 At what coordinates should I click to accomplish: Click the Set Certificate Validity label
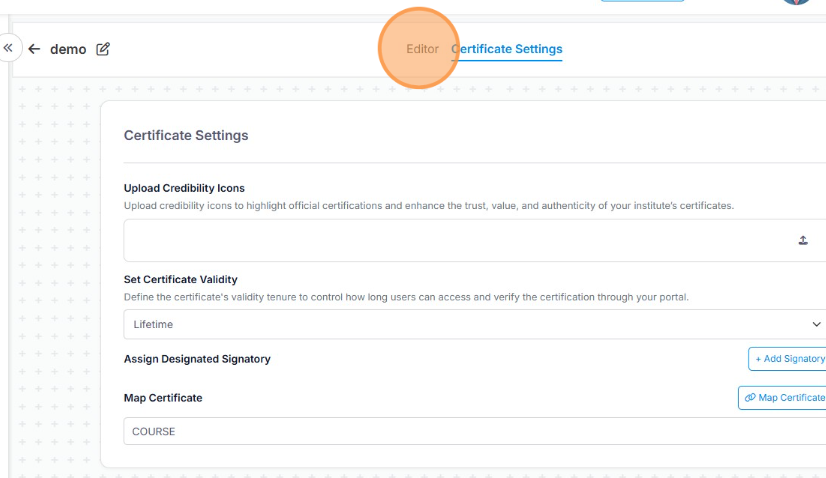click(180, 280)
